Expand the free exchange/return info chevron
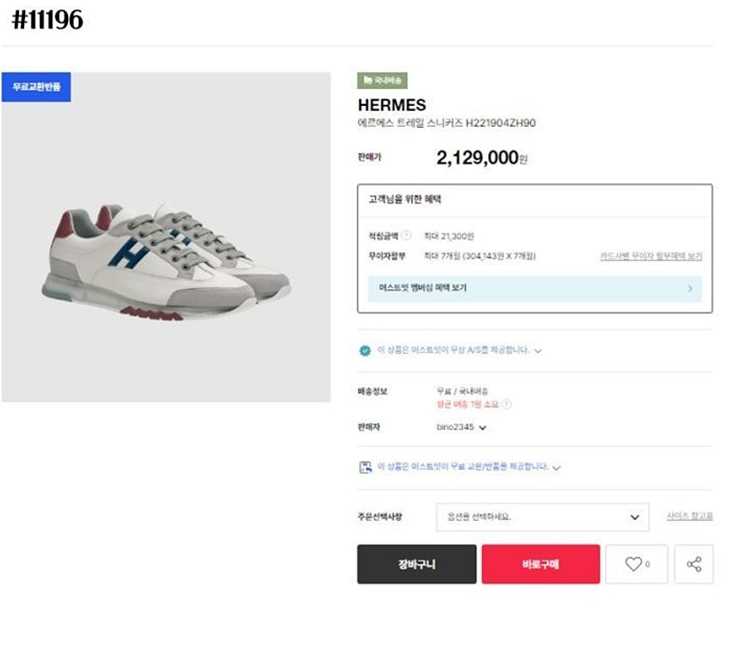This screenshot has height=659, width=750. pyautogui.click(x=557, y=467)
